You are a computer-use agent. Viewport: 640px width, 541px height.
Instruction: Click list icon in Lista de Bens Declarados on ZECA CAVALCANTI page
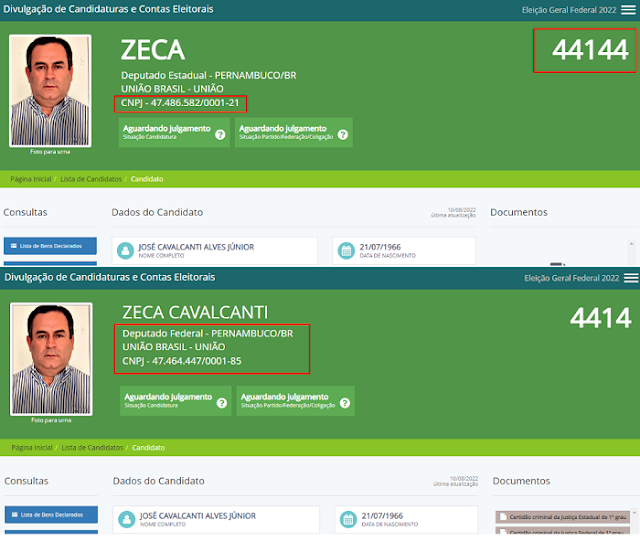[x=15, y=514]
